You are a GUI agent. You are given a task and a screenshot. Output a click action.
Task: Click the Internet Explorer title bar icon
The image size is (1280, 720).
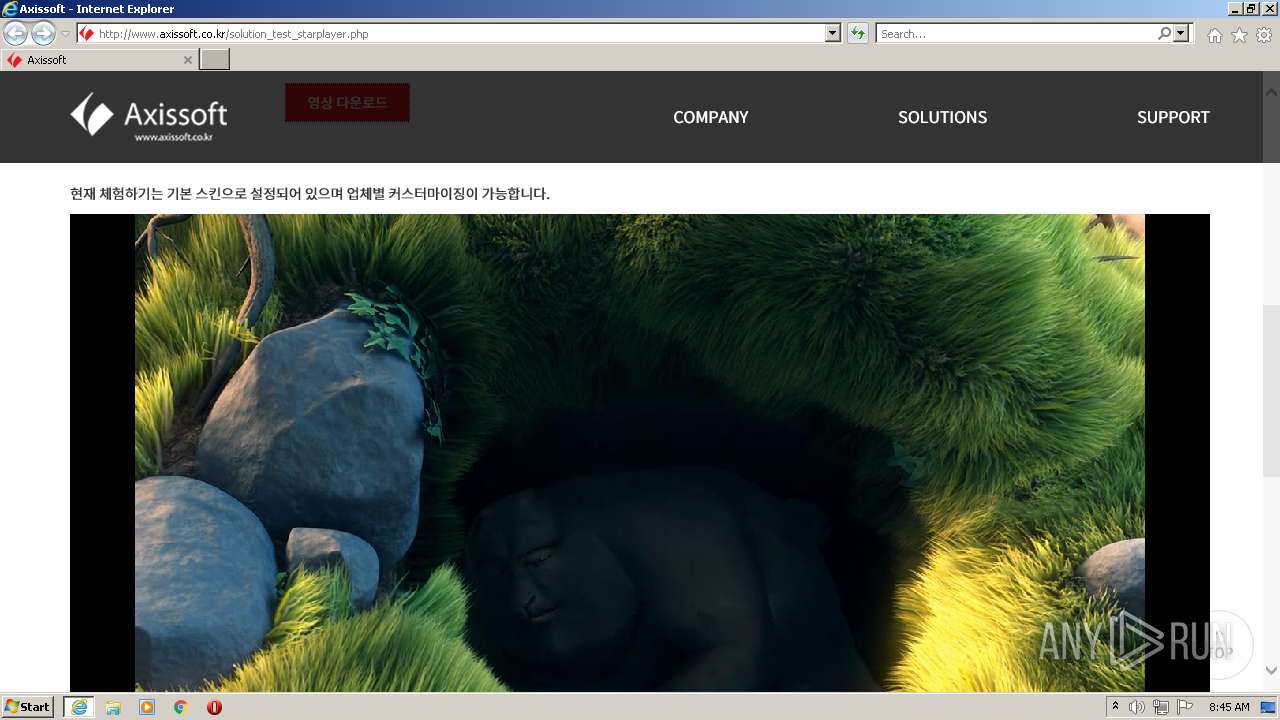pos(10,9)
